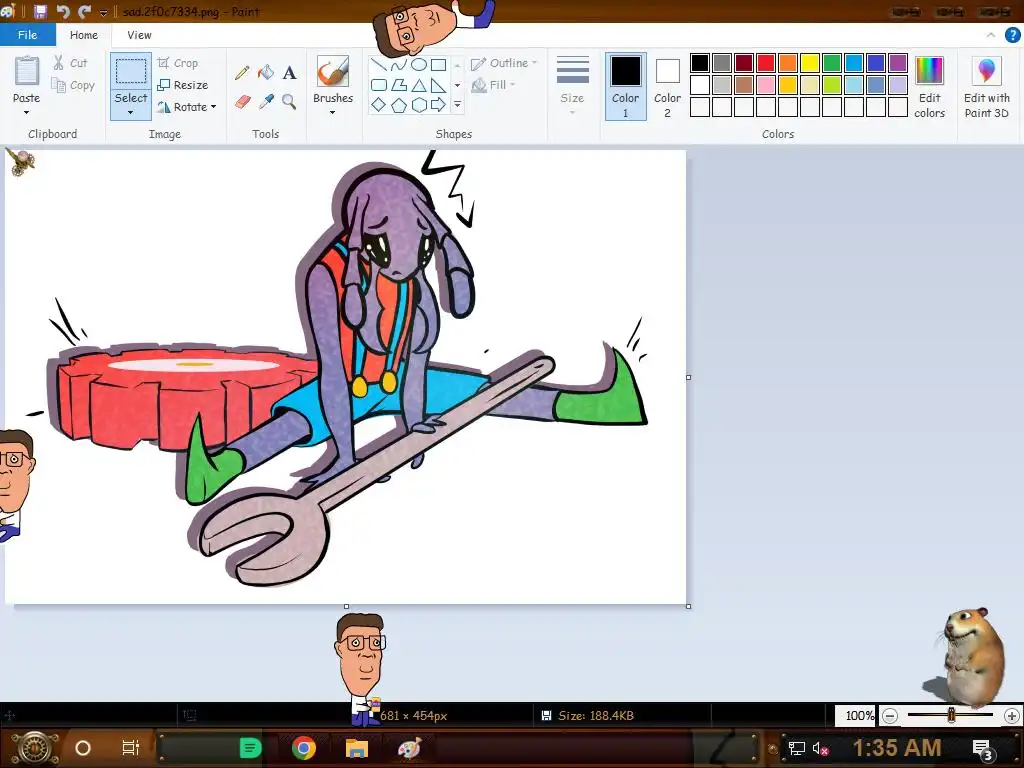Pick the yellow color swatch
This screenshot has height=768, width=1024.
[810, 63]
